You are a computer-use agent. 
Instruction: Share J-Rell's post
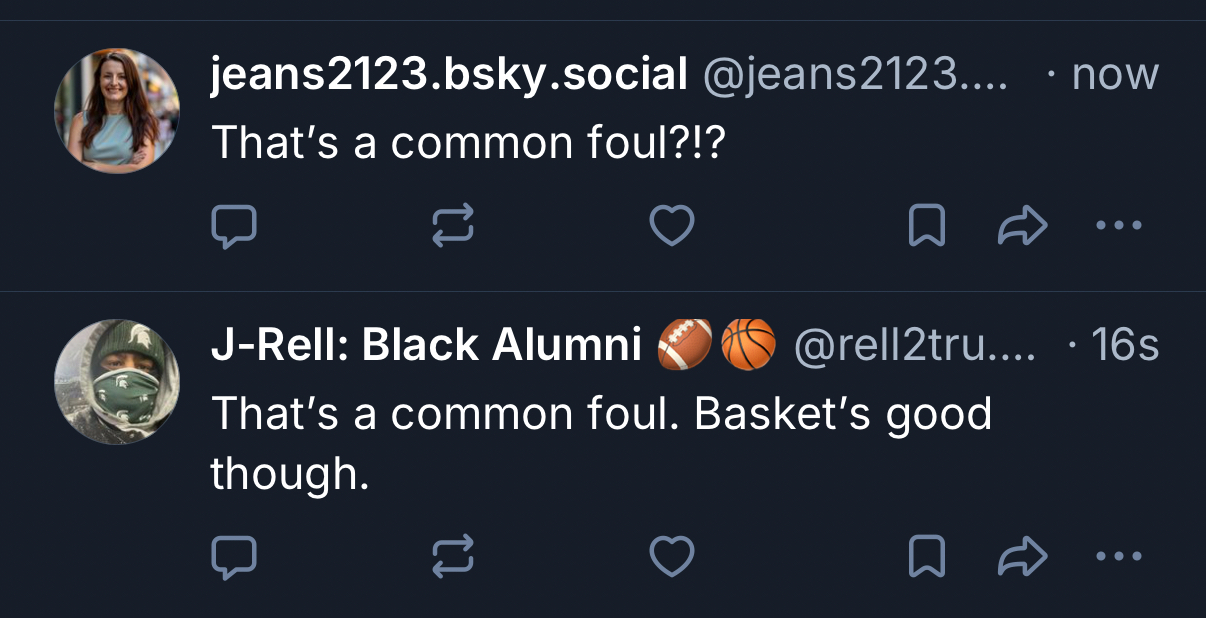pyautogui.click(x=1022, y=557)
